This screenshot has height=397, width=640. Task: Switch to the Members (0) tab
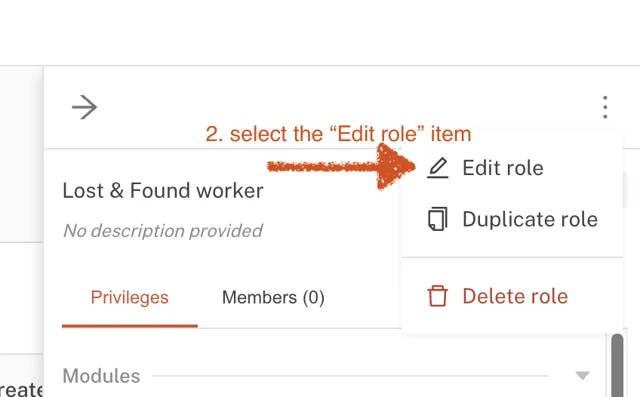(x=273, y=297)
